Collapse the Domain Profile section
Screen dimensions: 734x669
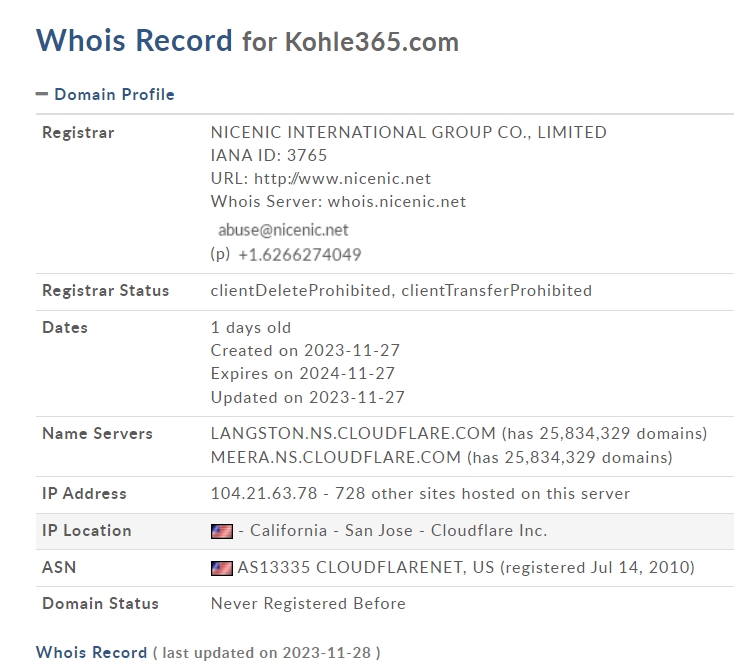(42, 94)
